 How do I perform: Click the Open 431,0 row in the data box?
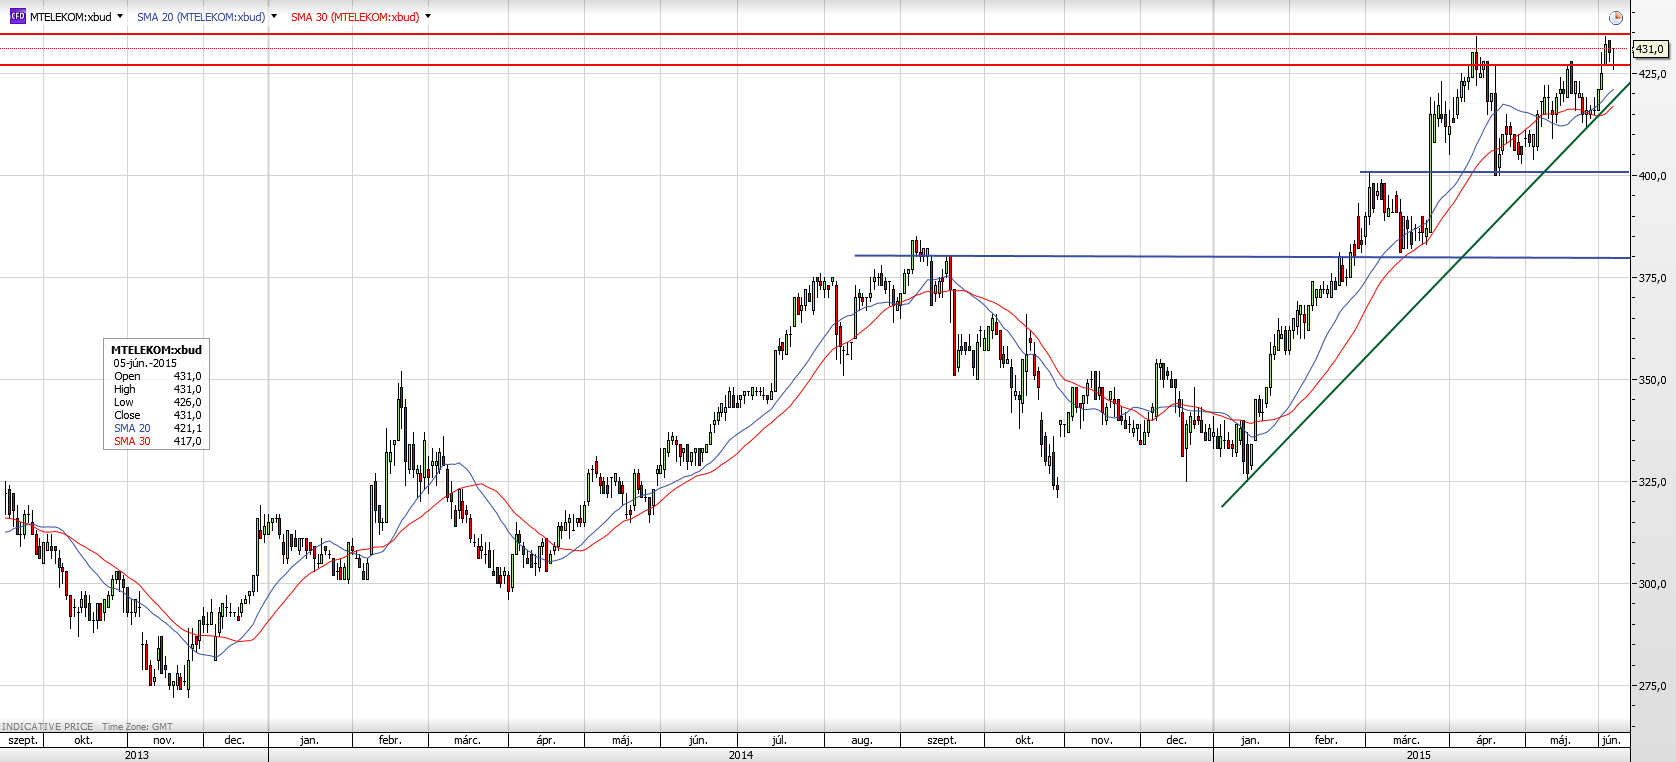tap(157, 376)
